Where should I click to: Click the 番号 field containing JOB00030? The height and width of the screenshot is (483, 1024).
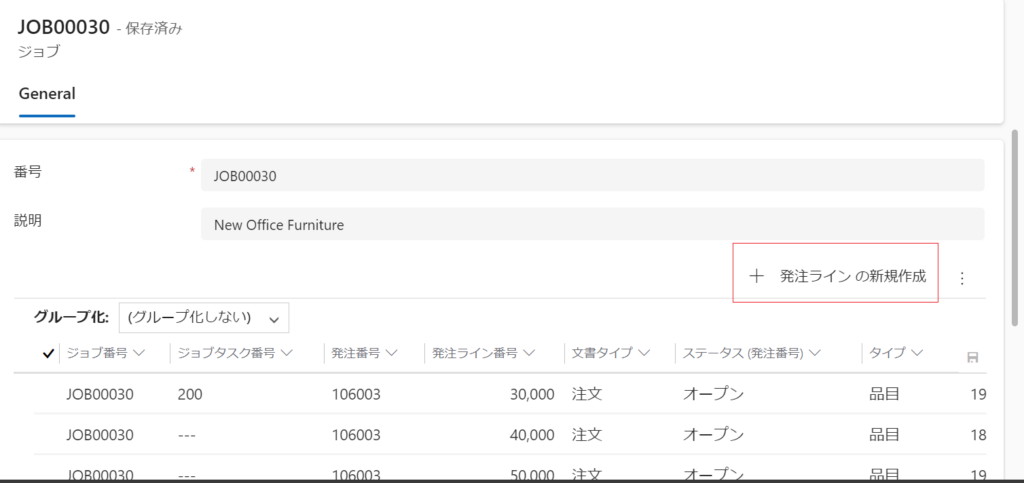click(x=592, y=175)
